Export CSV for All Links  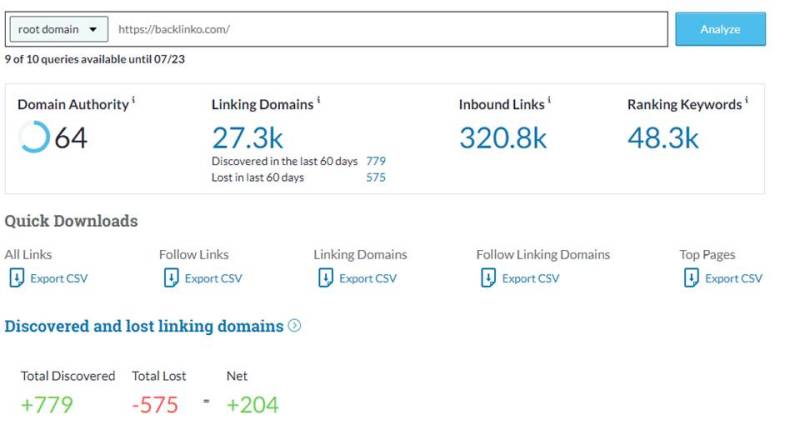pyautogui.click(x=59, y=279)
